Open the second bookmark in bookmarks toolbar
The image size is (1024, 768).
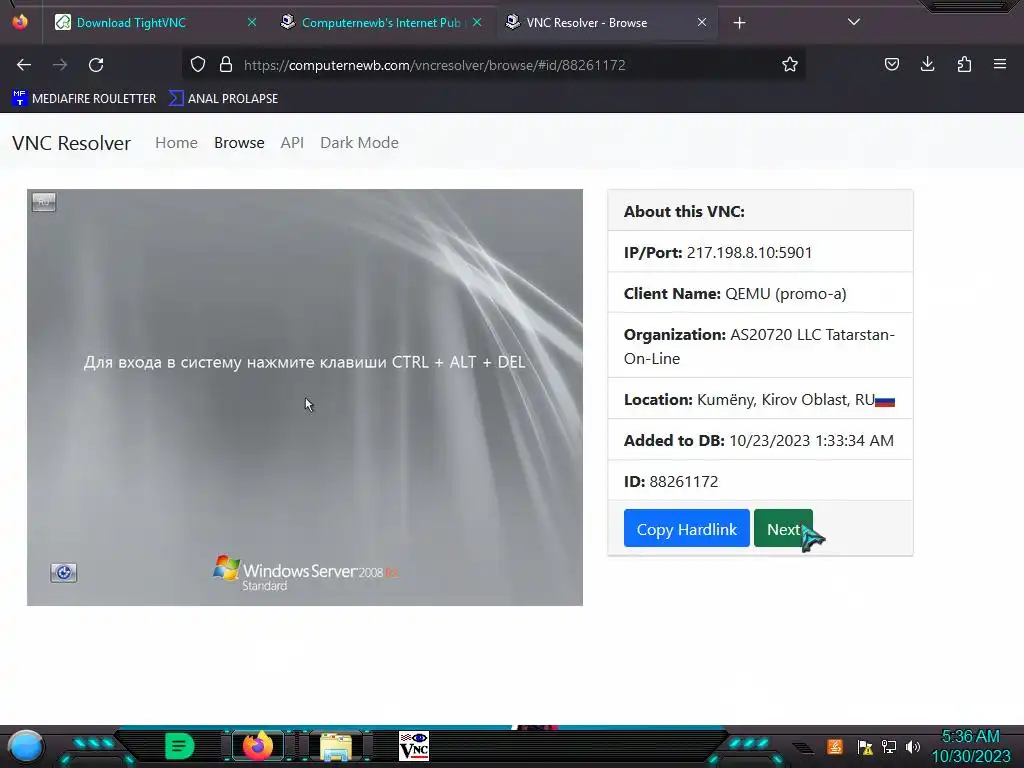[224, 99]
